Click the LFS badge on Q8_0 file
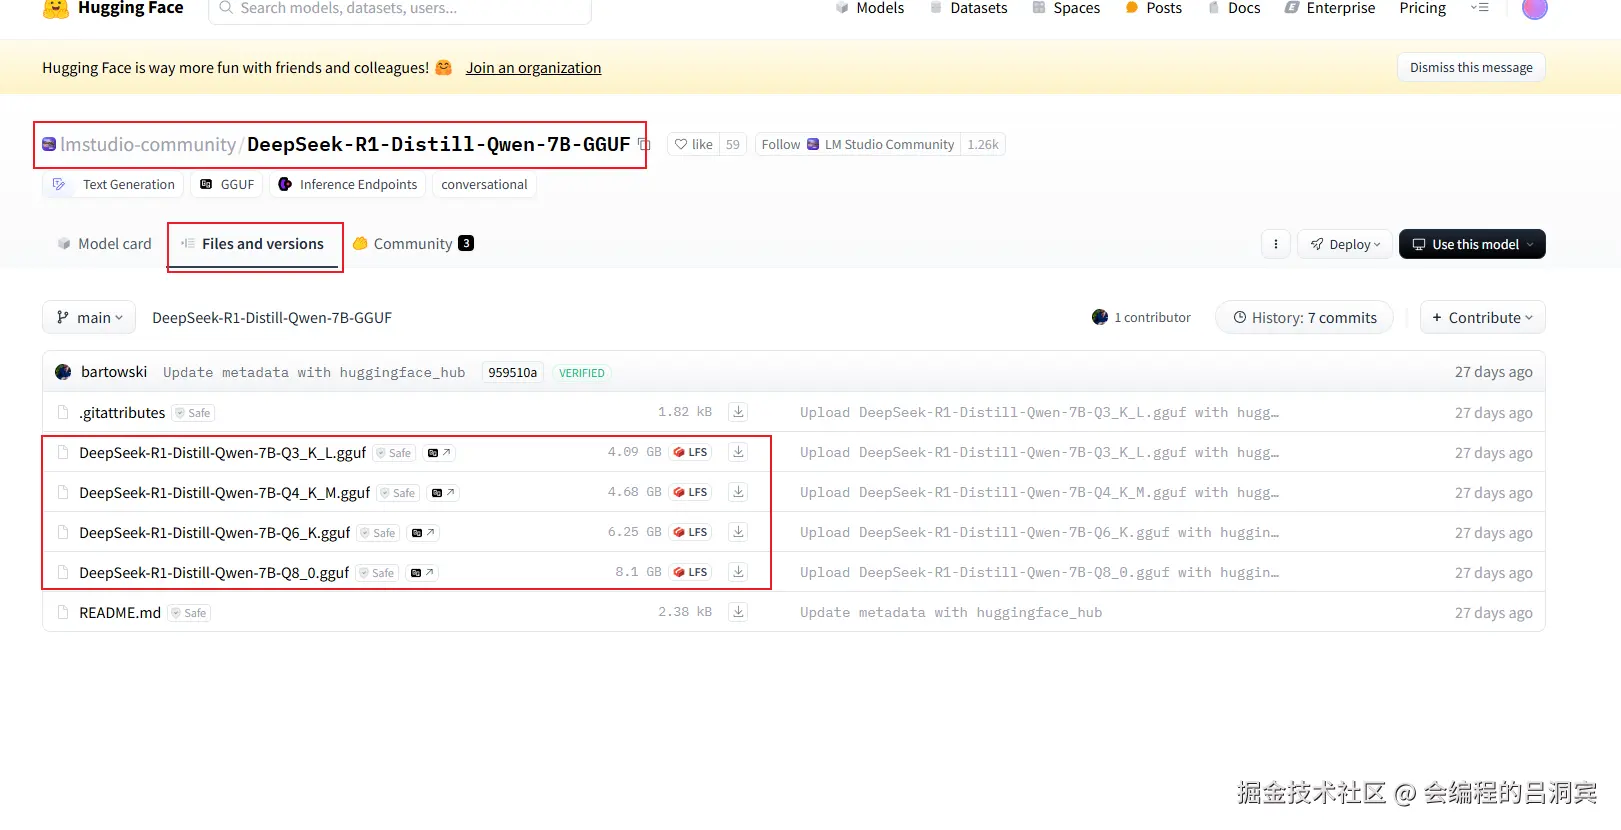Viewport: 1621px width, 830px height. (690, 572)
